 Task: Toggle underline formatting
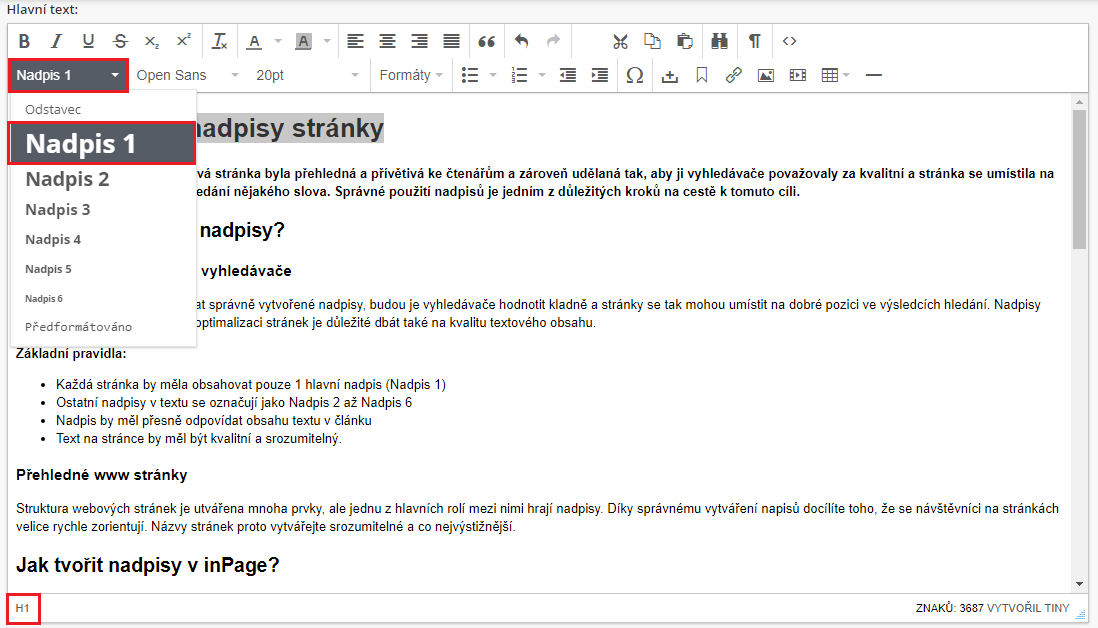(88, 41)
